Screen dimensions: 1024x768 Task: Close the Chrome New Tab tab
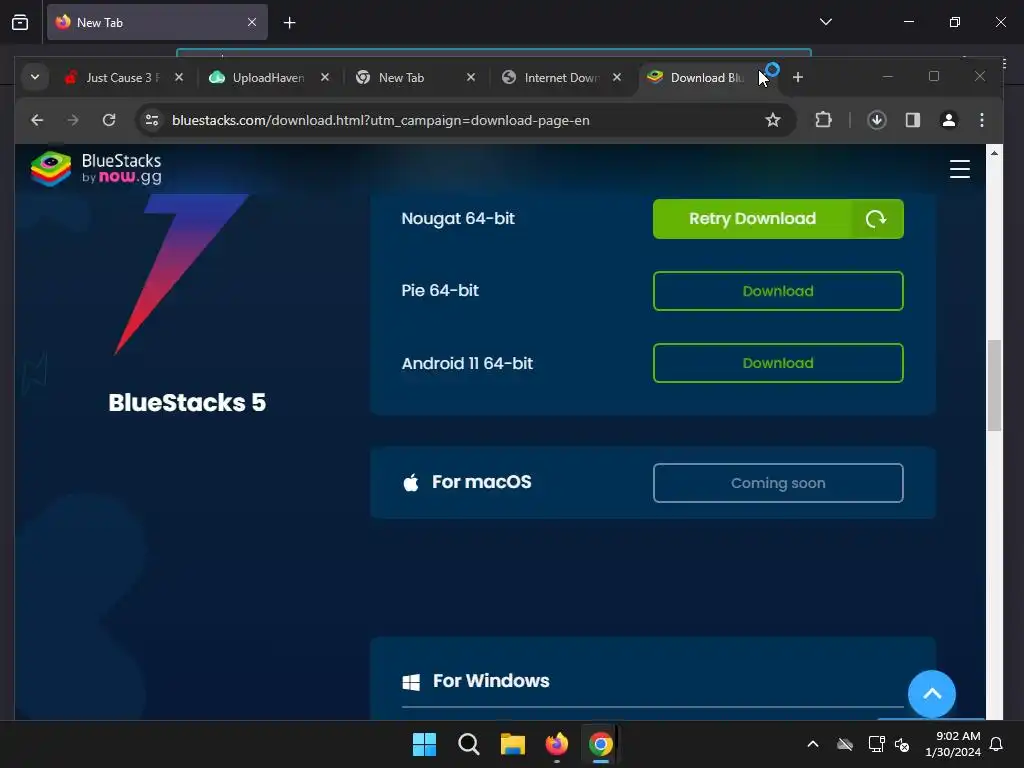click(471, 77)
